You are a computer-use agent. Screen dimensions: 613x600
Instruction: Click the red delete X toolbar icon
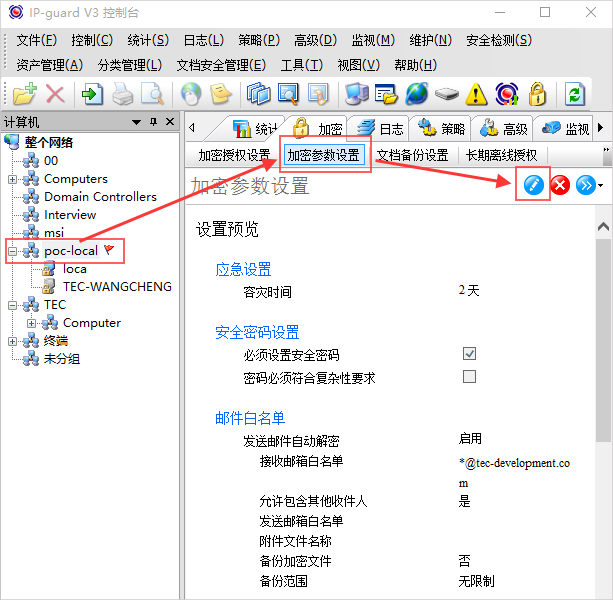(x=55, y=94)
